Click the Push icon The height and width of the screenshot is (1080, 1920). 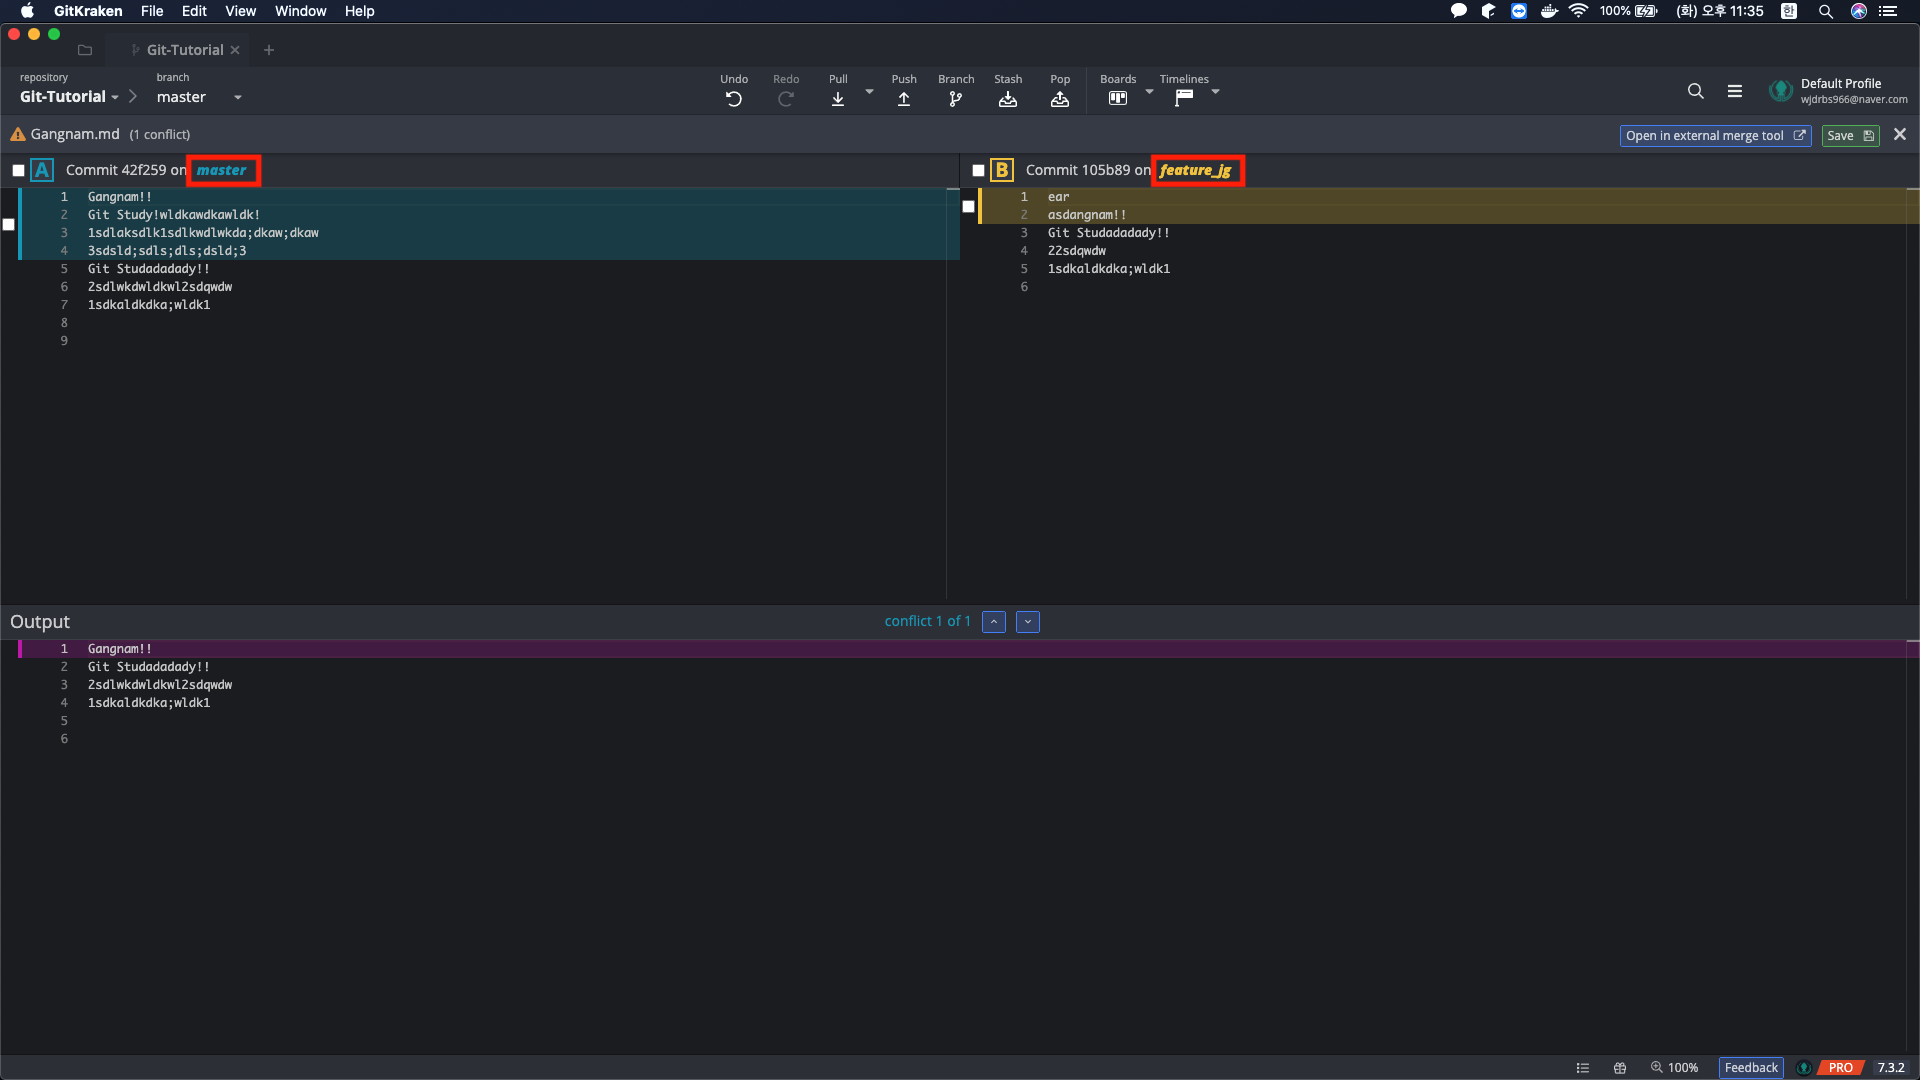click(x=903, y=99)
